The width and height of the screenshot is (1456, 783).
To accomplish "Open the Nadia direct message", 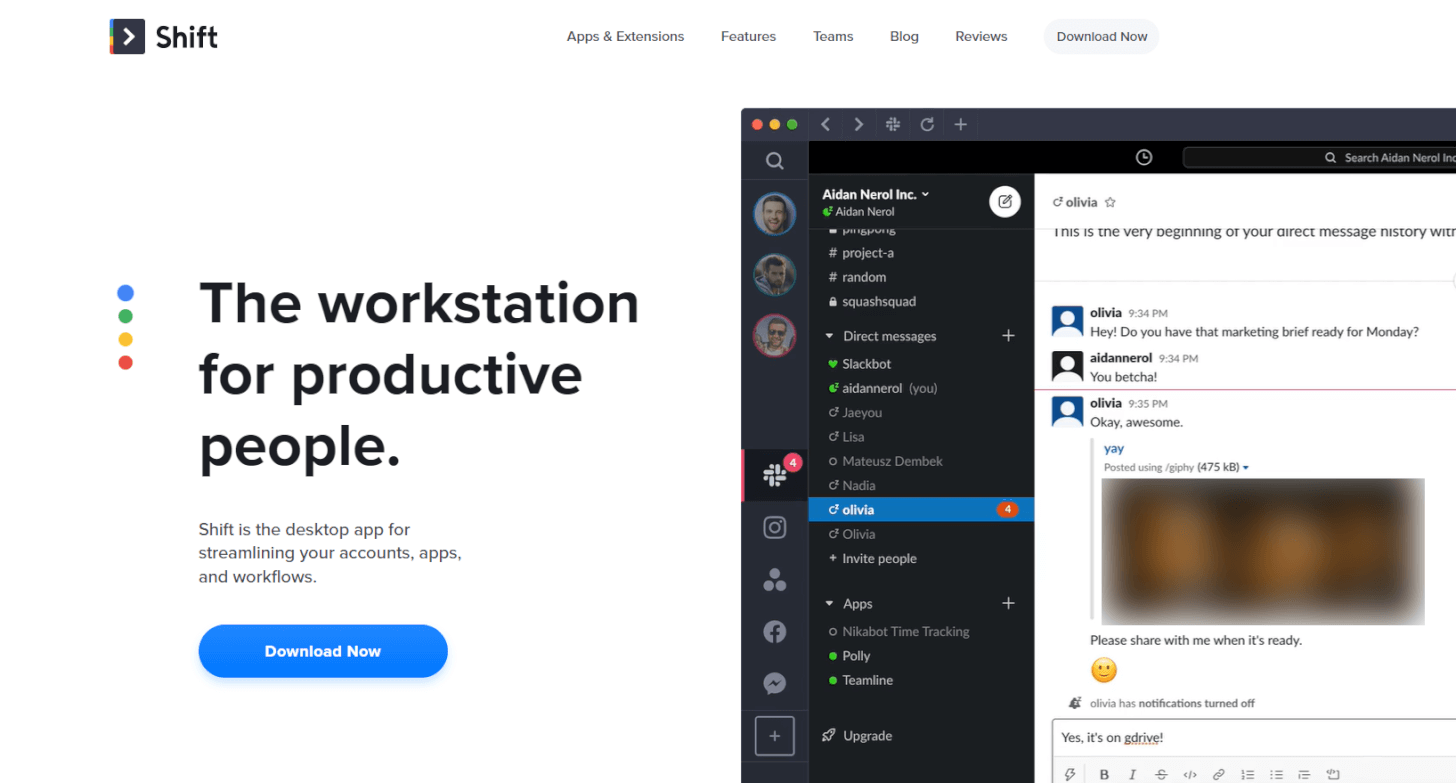I will point(852,485).
